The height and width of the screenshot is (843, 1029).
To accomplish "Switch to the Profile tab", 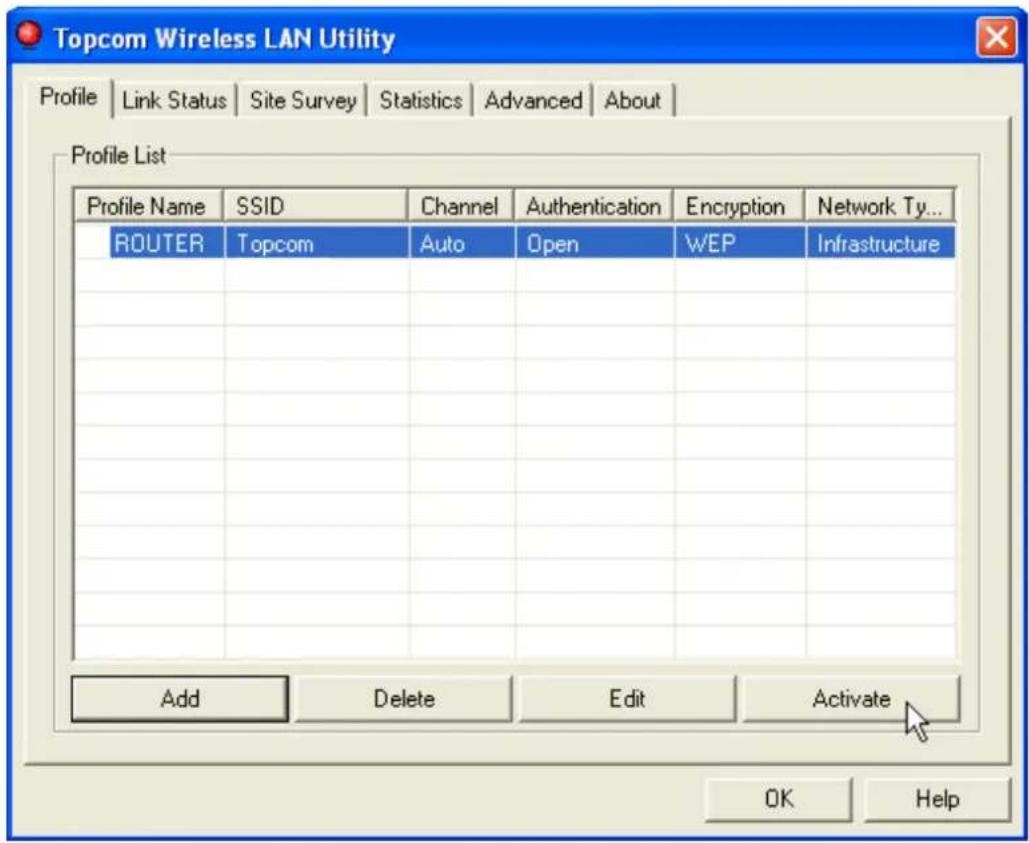I will 68,97.
